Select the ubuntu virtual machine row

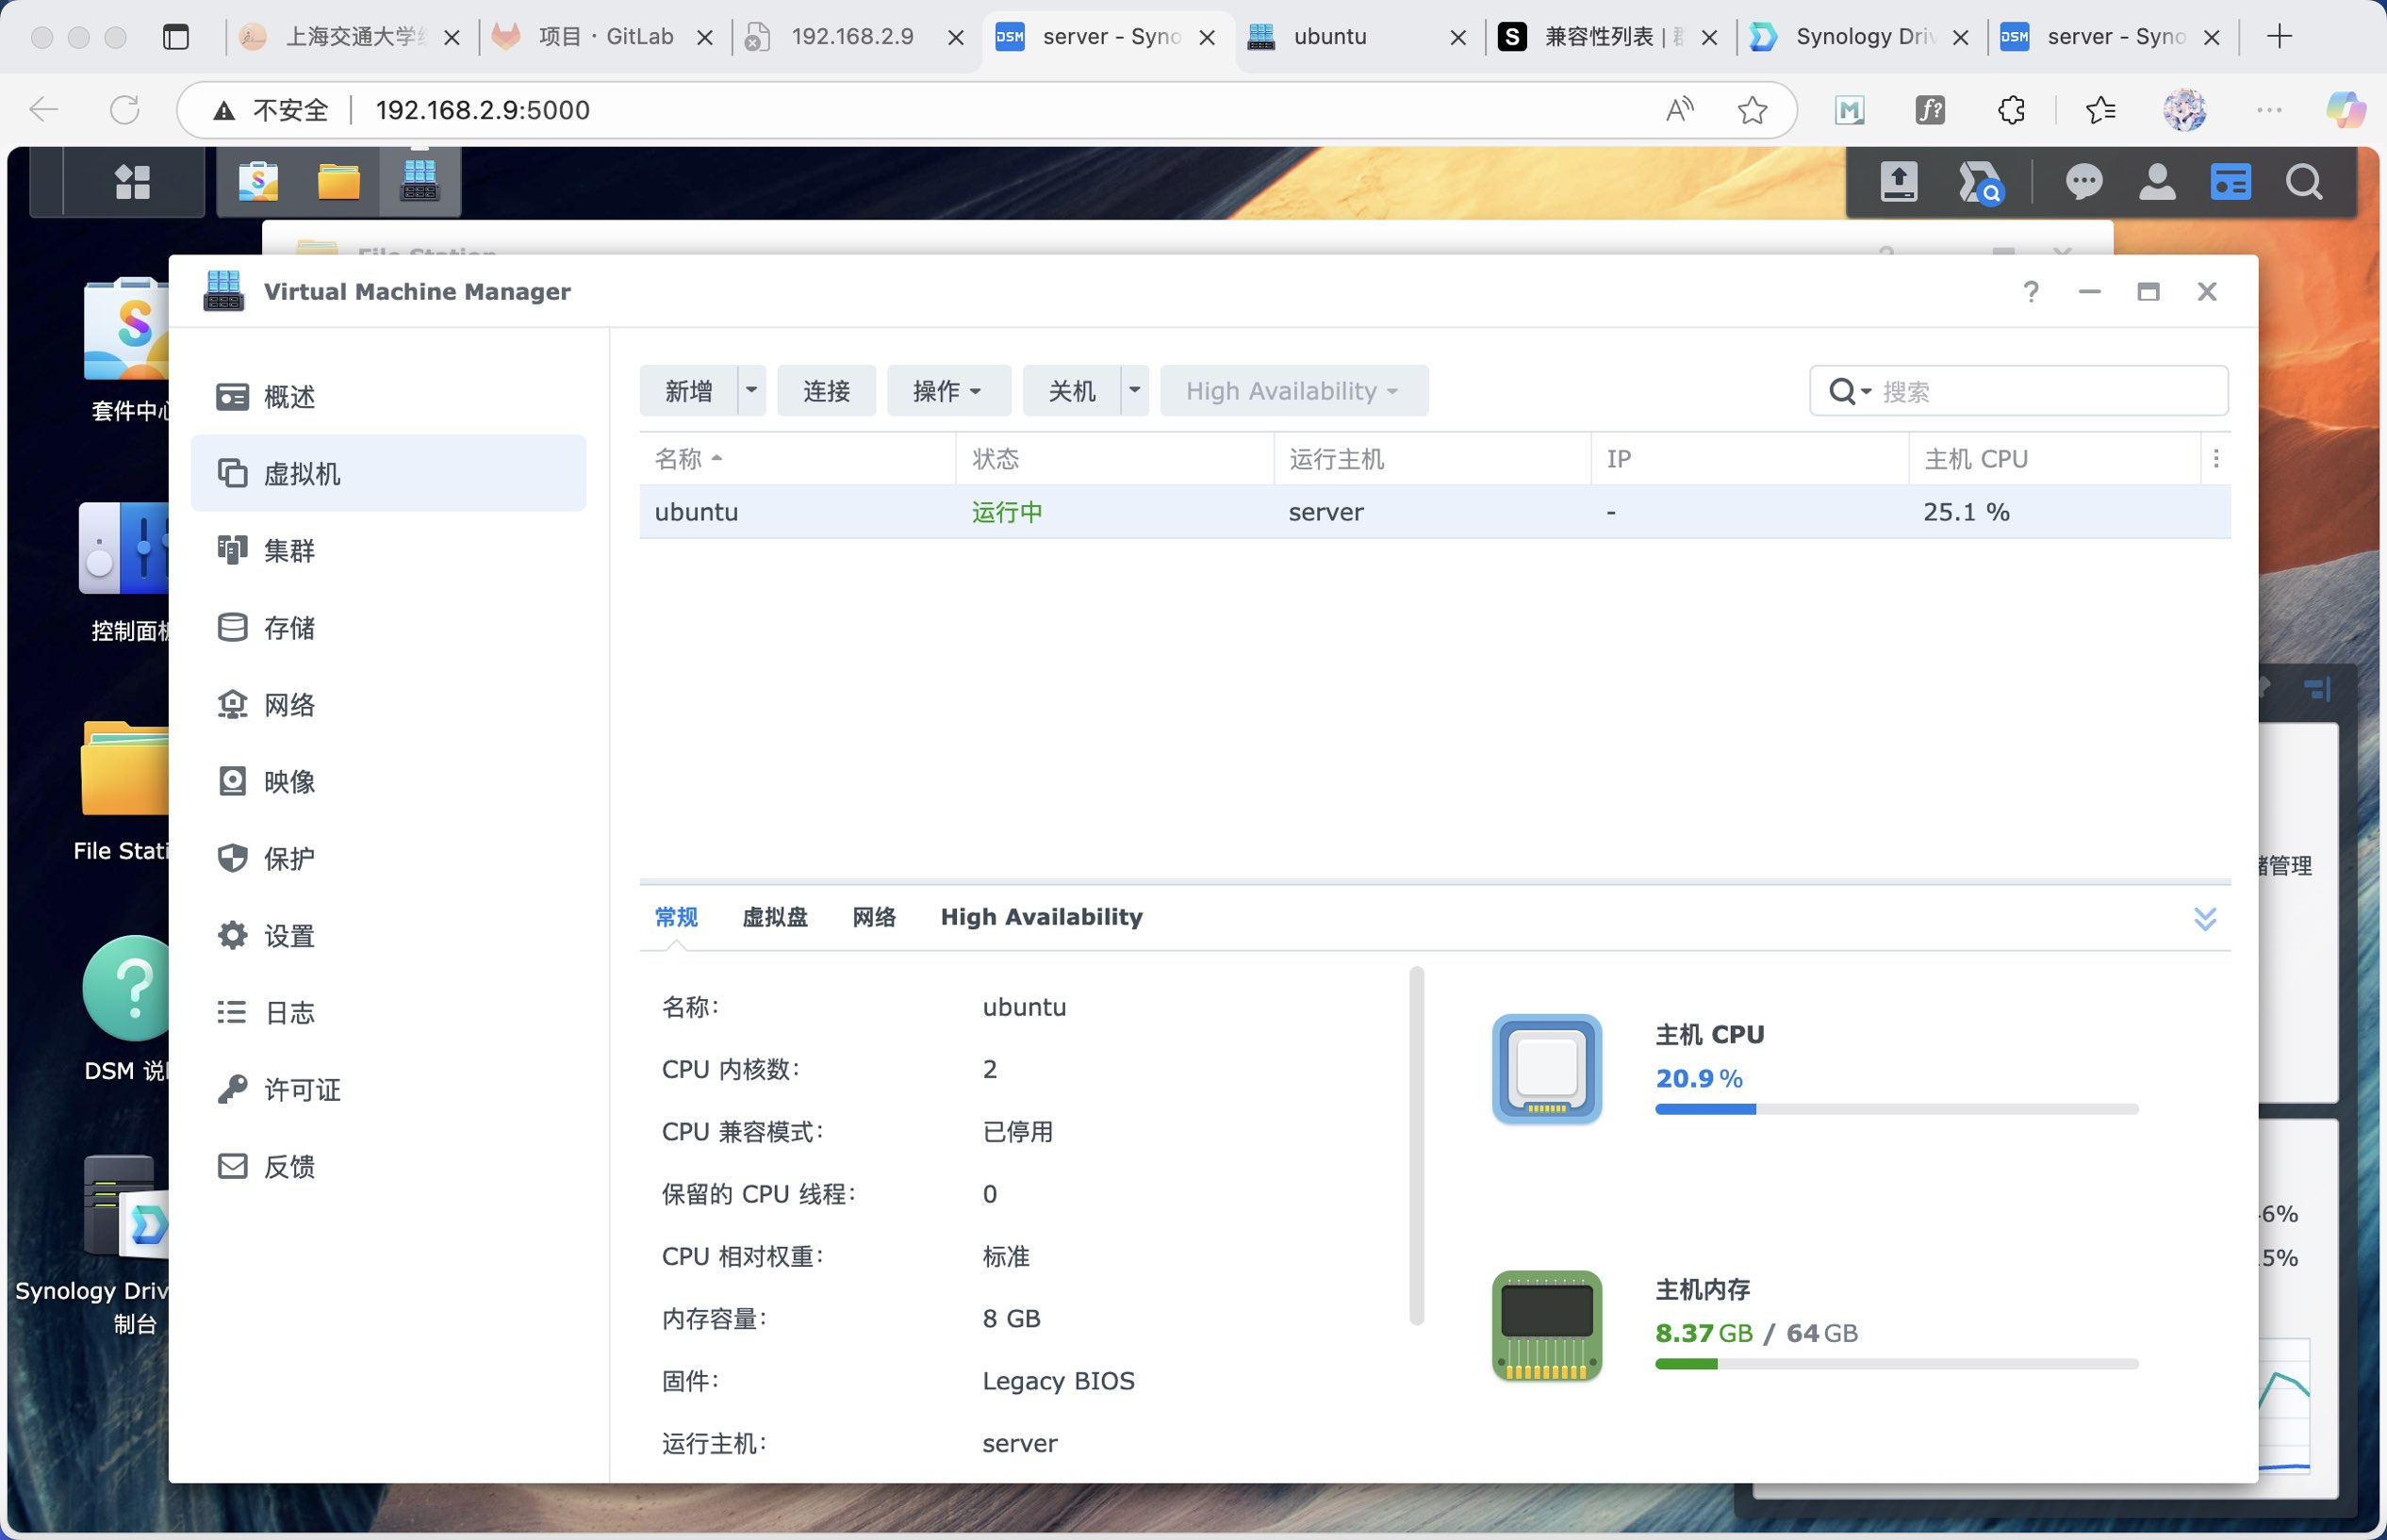tap(1435, 512)
